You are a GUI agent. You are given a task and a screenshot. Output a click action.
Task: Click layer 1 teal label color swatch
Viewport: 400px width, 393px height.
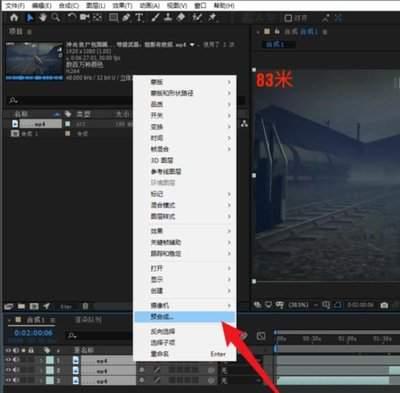coord(50,360)
